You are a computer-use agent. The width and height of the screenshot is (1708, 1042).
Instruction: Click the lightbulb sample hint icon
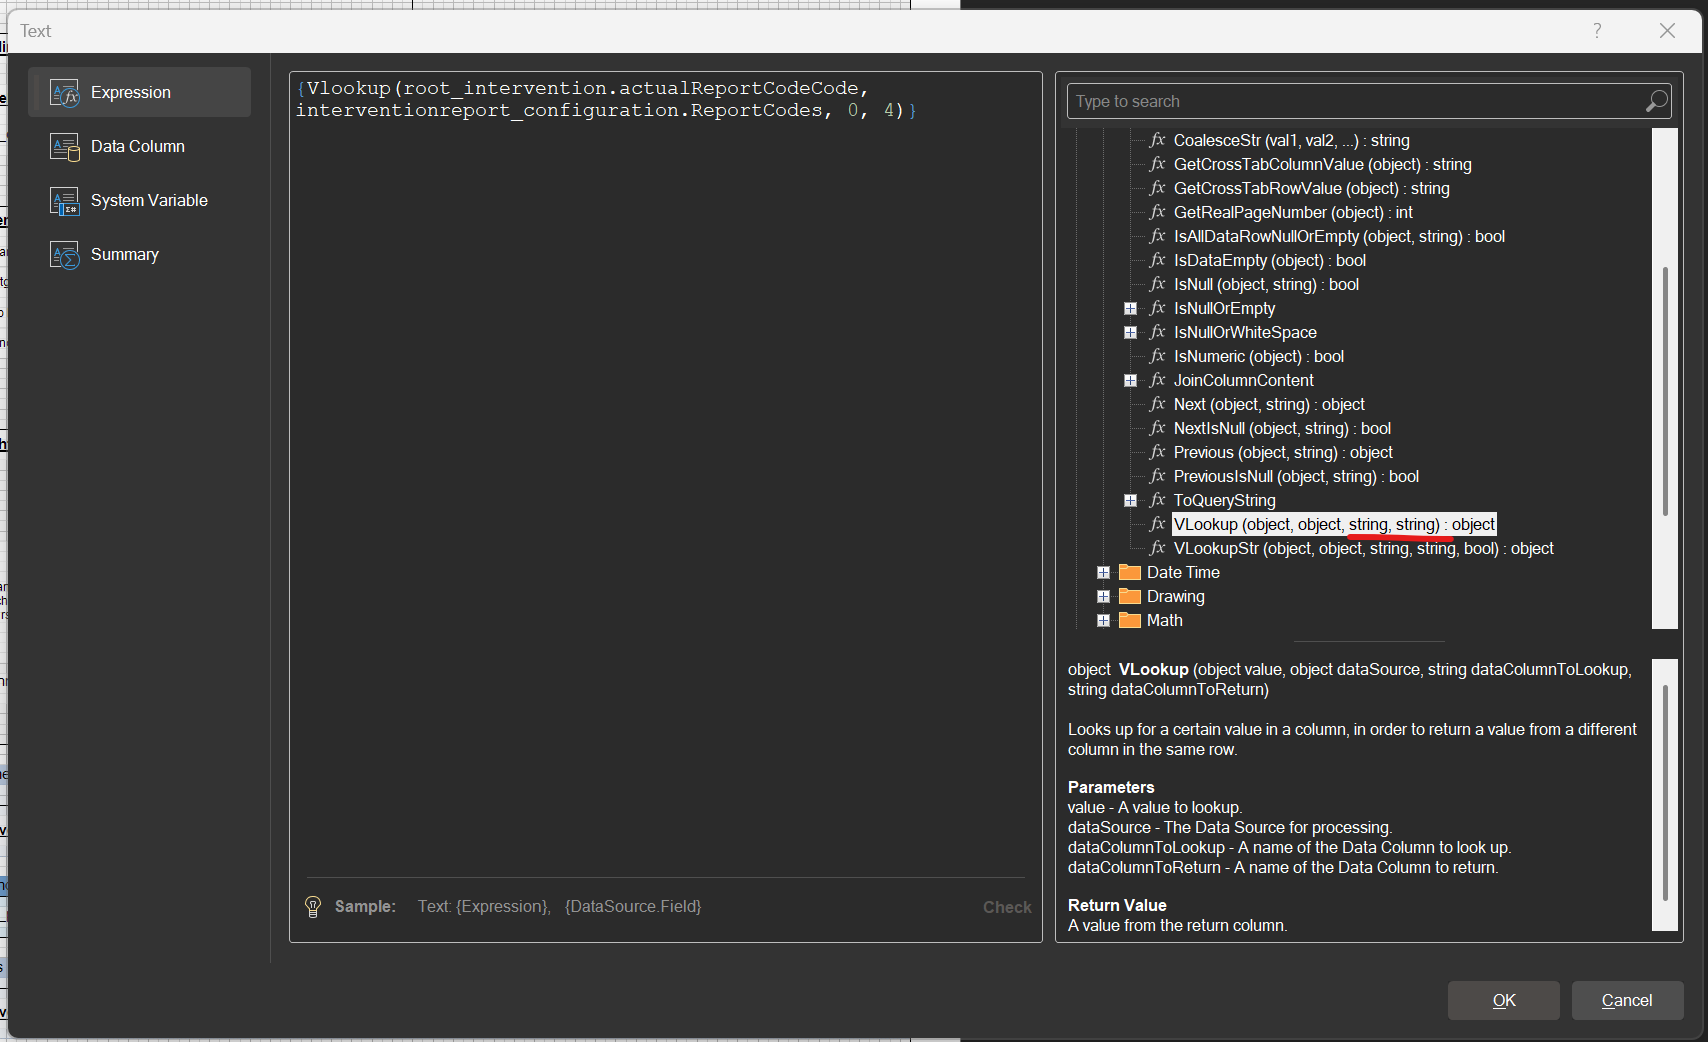(313, 907)
